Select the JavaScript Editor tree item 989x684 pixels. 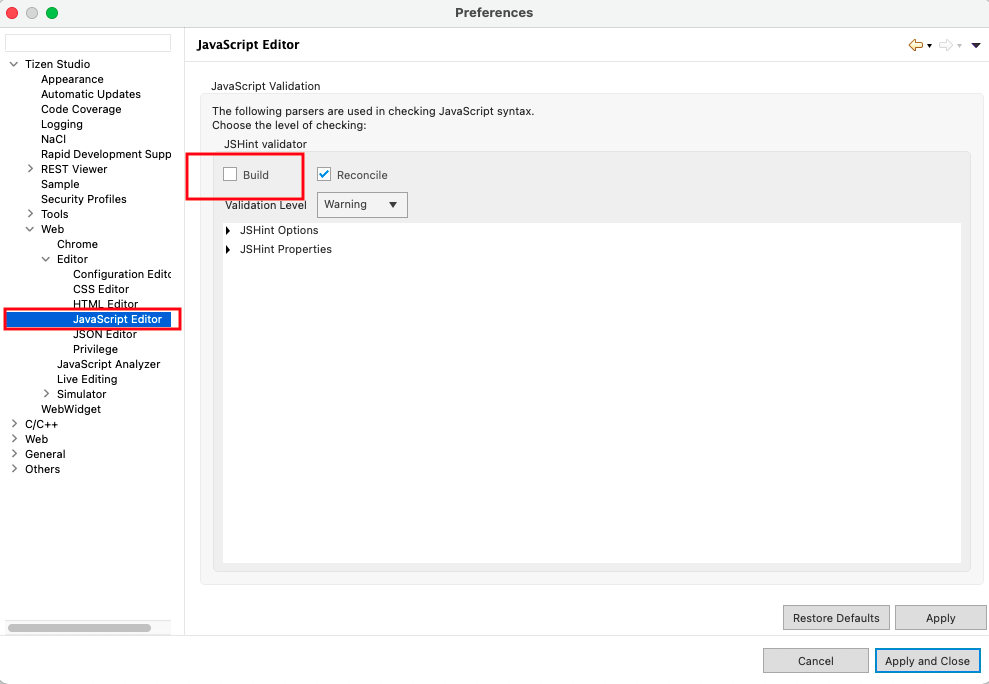click(117, 319)
